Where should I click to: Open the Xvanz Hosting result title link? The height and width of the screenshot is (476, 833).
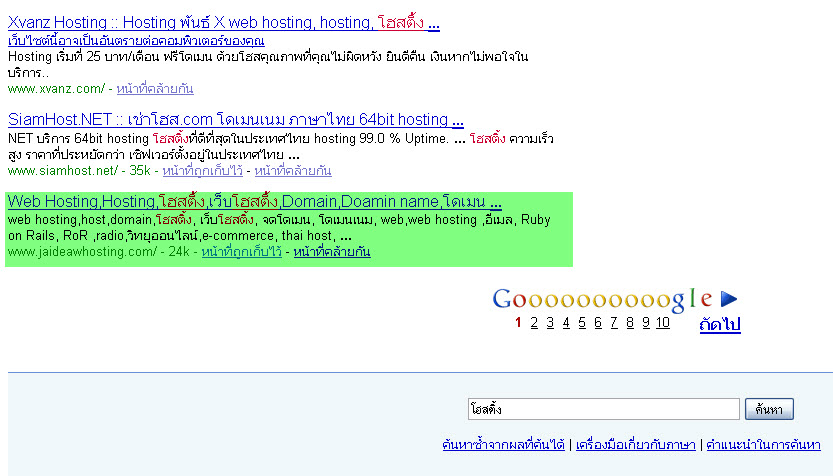click(224, 22)
